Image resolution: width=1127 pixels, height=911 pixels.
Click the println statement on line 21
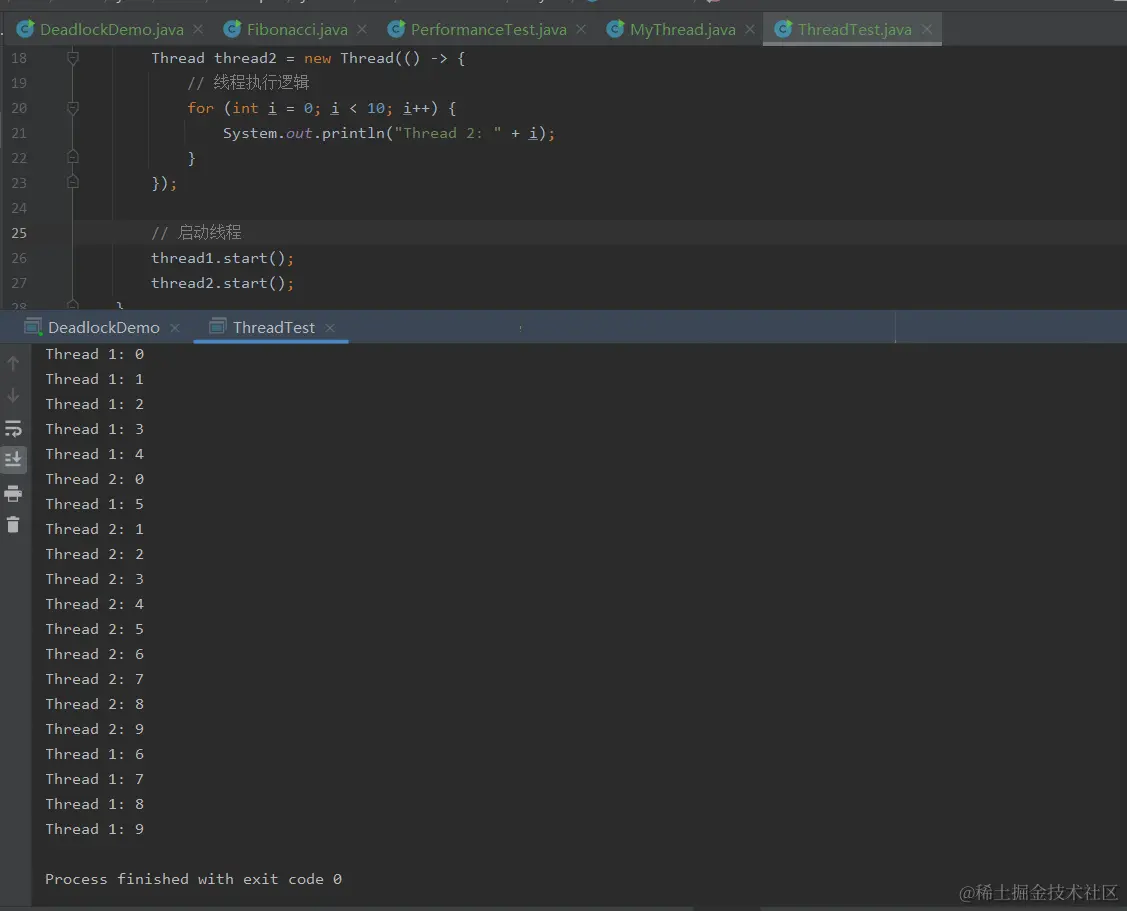tap(389, 133)
